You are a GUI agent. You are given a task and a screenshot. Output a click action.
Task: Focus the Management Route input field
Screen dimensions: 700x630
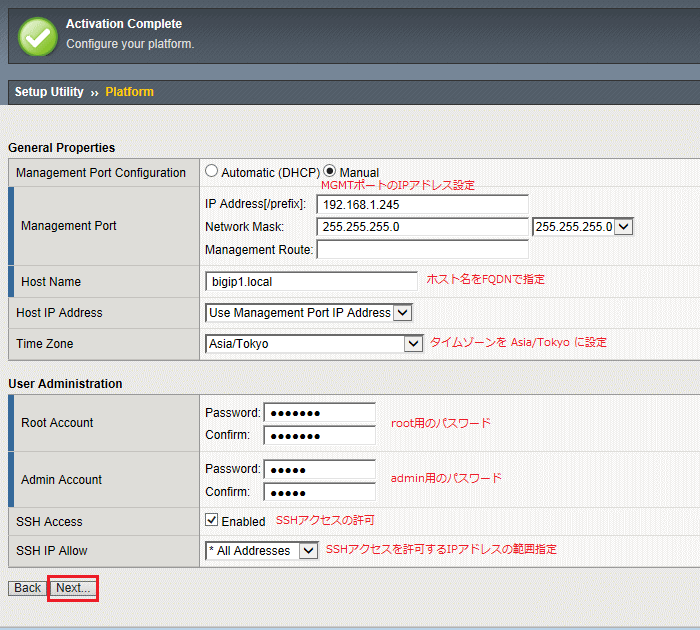click(422, 249)
